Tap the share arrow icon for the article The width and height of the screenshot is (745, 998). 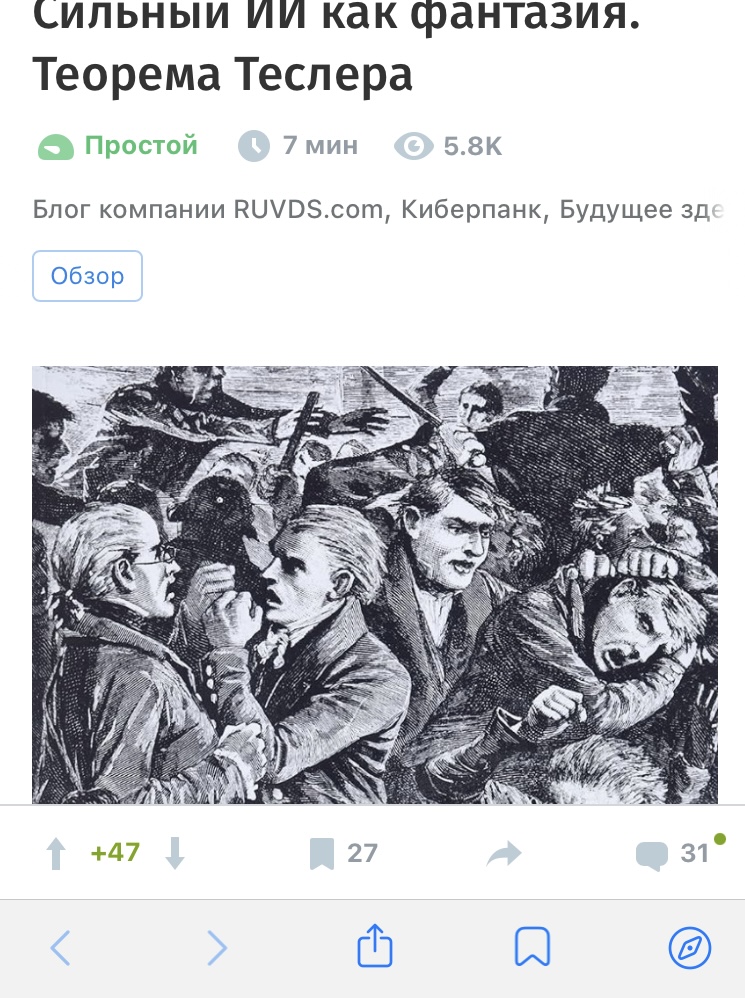point(504,854)
